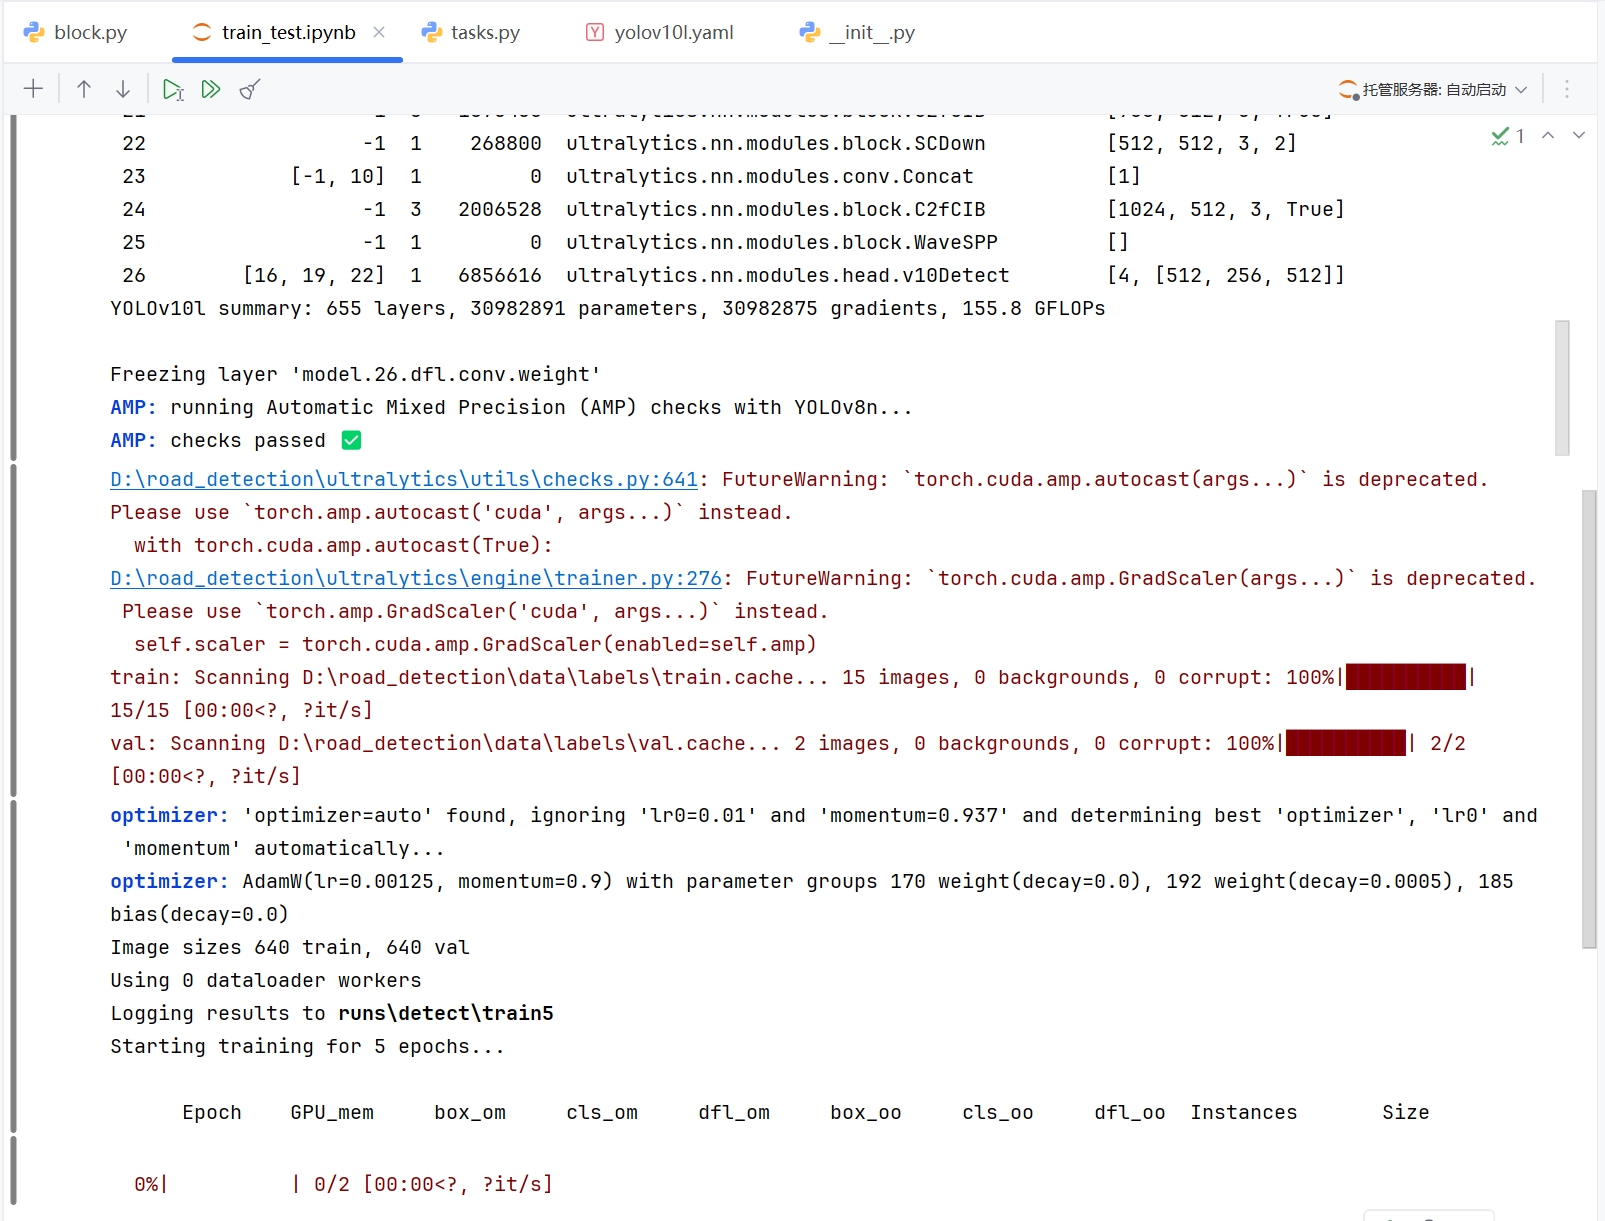Click the C2fCIB module row text
The width and height of the screenshot is (1605, 1221).
[x=776, y=209]
